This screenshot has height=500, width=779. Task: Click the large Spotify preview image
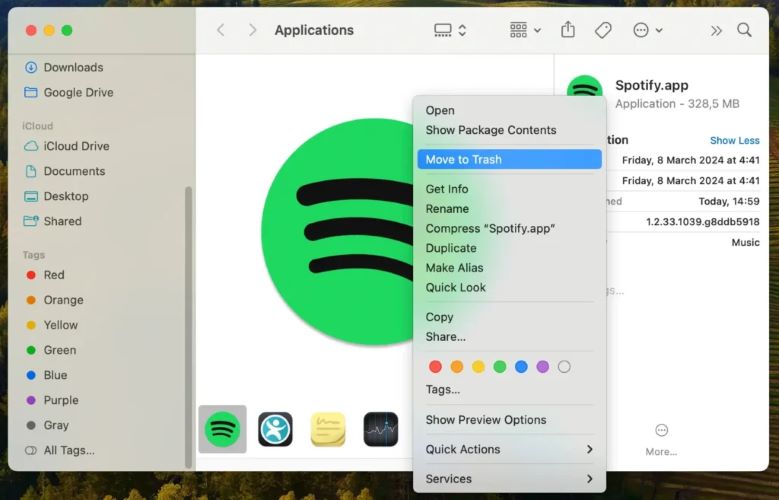[x=337, y=232]
